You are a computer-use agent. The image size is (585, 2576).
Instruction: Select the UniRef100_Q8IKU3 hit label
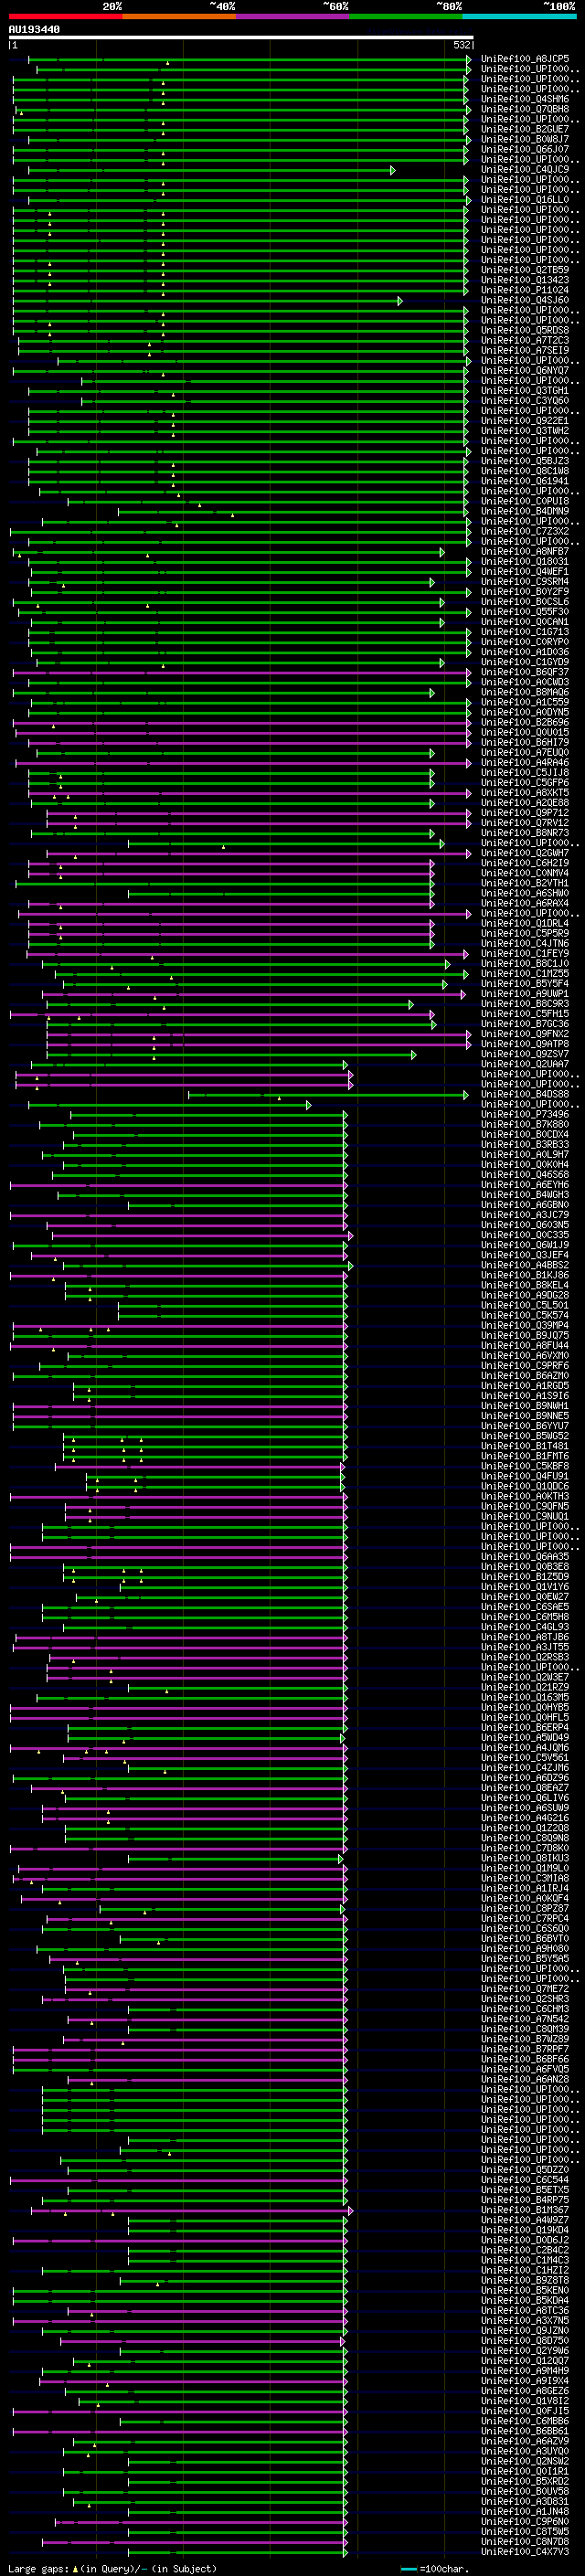[x=525, y=1858]
